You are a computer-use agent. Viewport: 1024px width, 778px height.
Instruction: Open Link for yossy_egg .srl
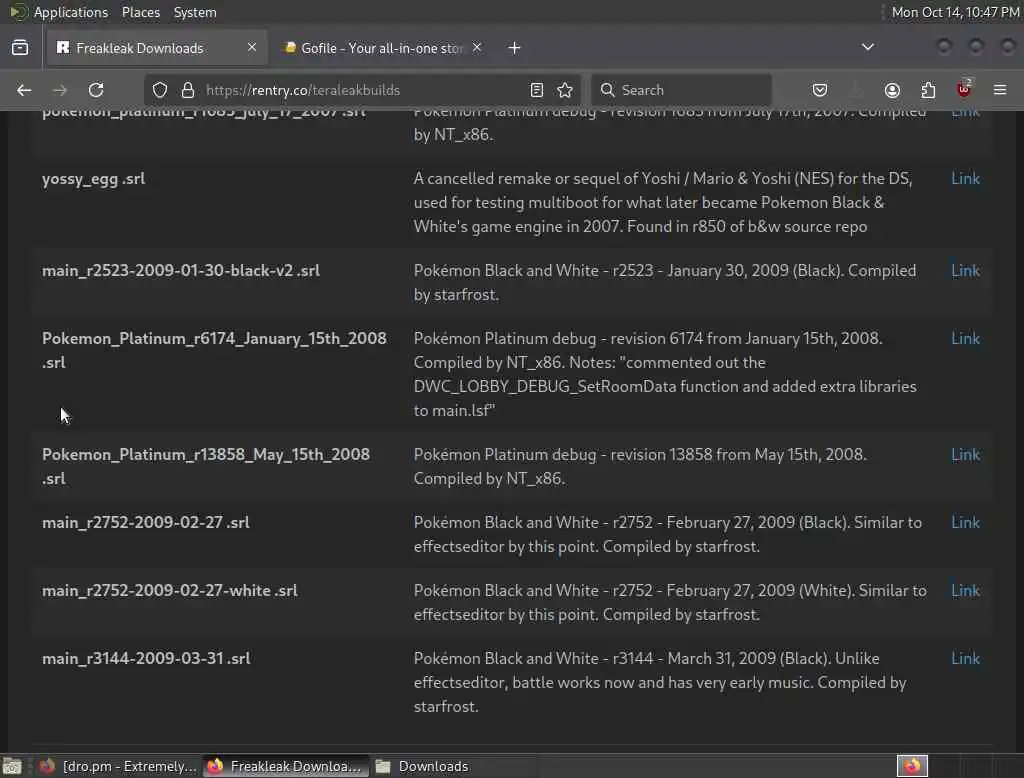(x=965, y=178)
